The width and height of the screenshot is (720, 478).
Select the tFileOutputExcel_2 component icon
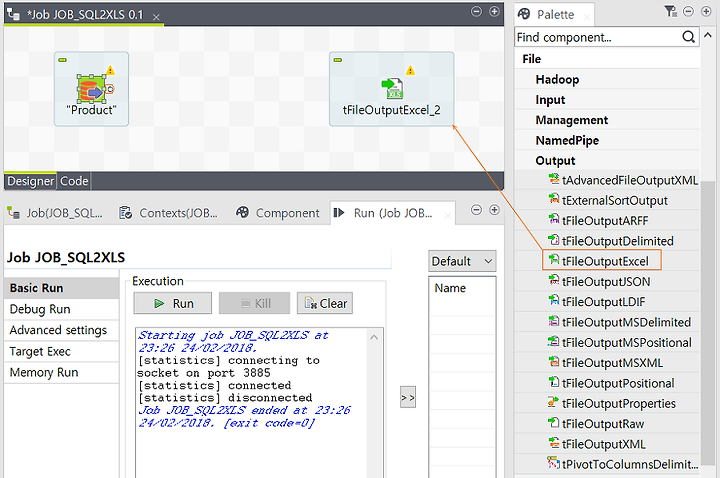[x=392, y=88]
